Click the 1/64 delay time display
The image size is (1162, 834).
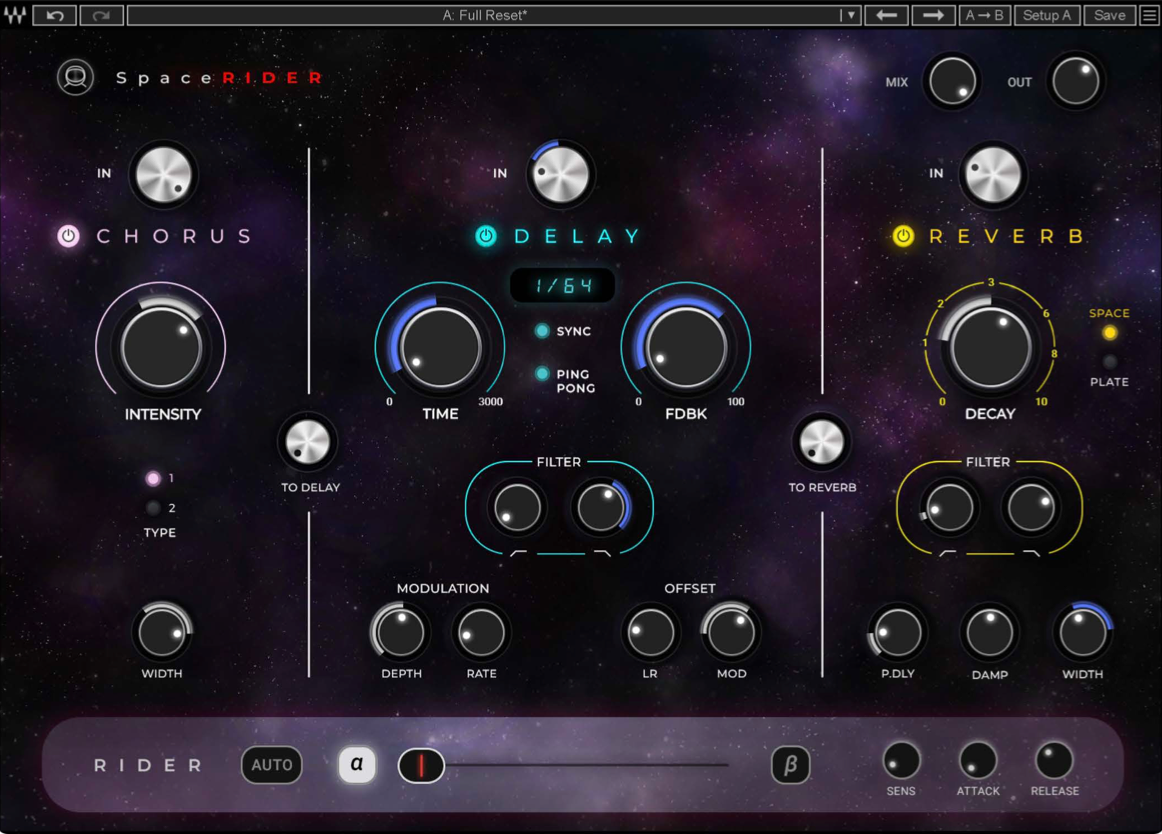[562, 285]
